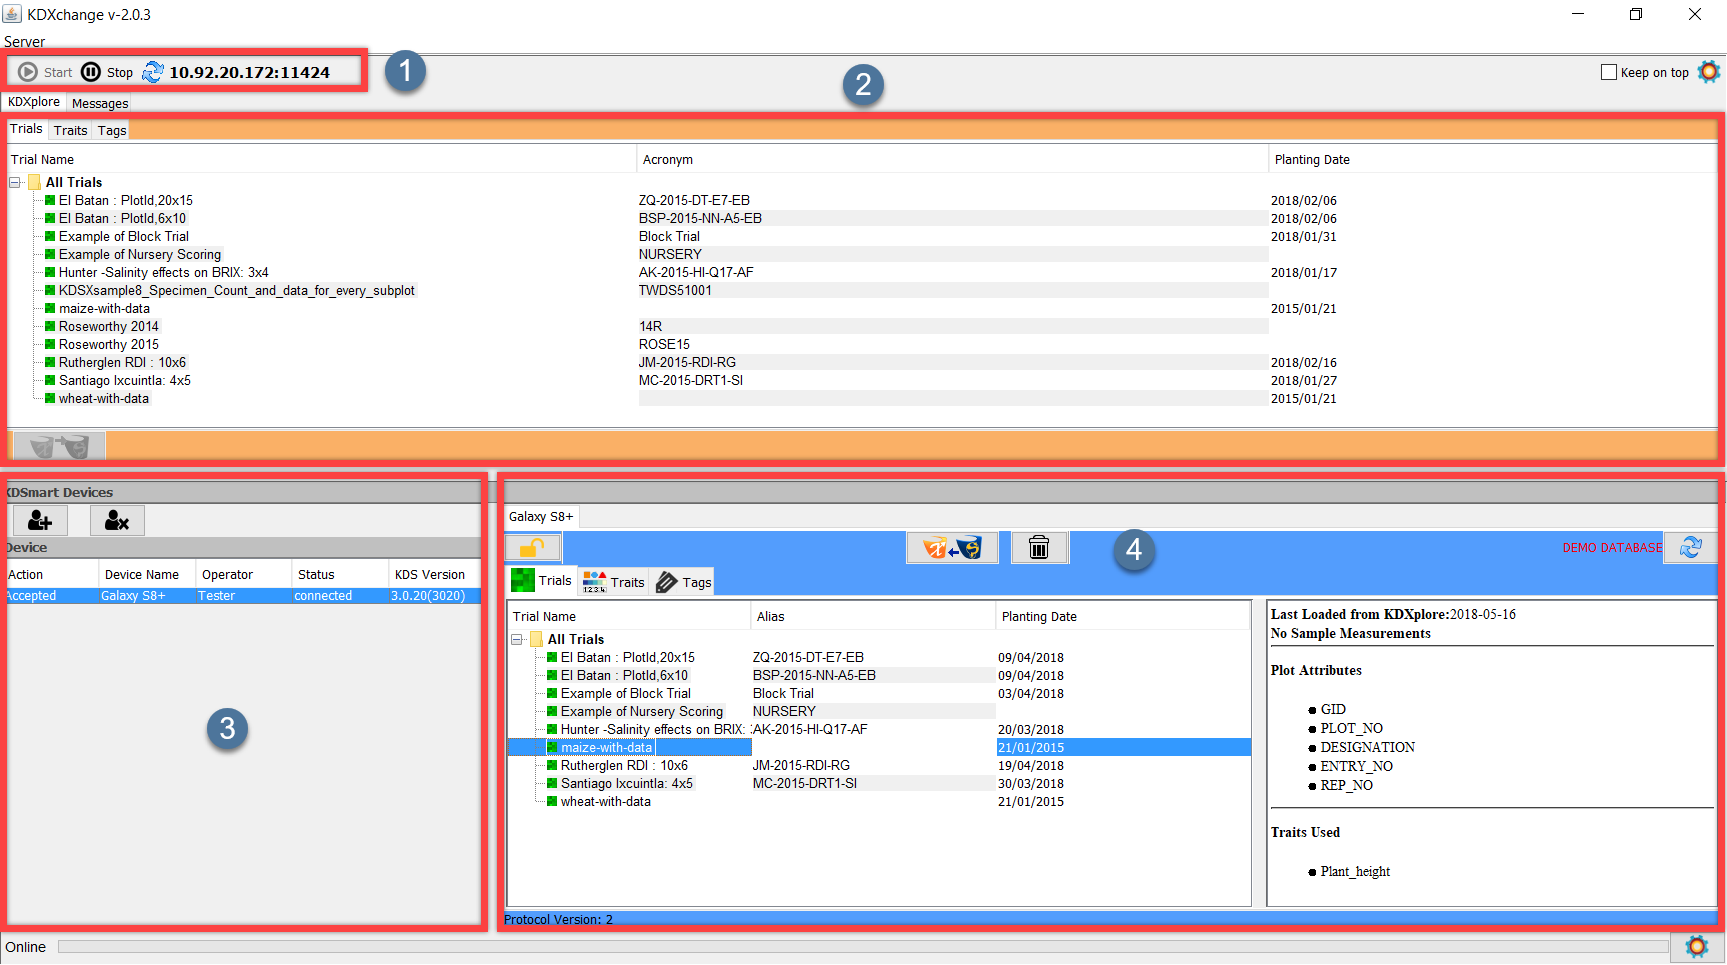Refresh the server IP address icon
Image resolution: width=1727 pixels, height=965 pixels.
click(153, 72)
